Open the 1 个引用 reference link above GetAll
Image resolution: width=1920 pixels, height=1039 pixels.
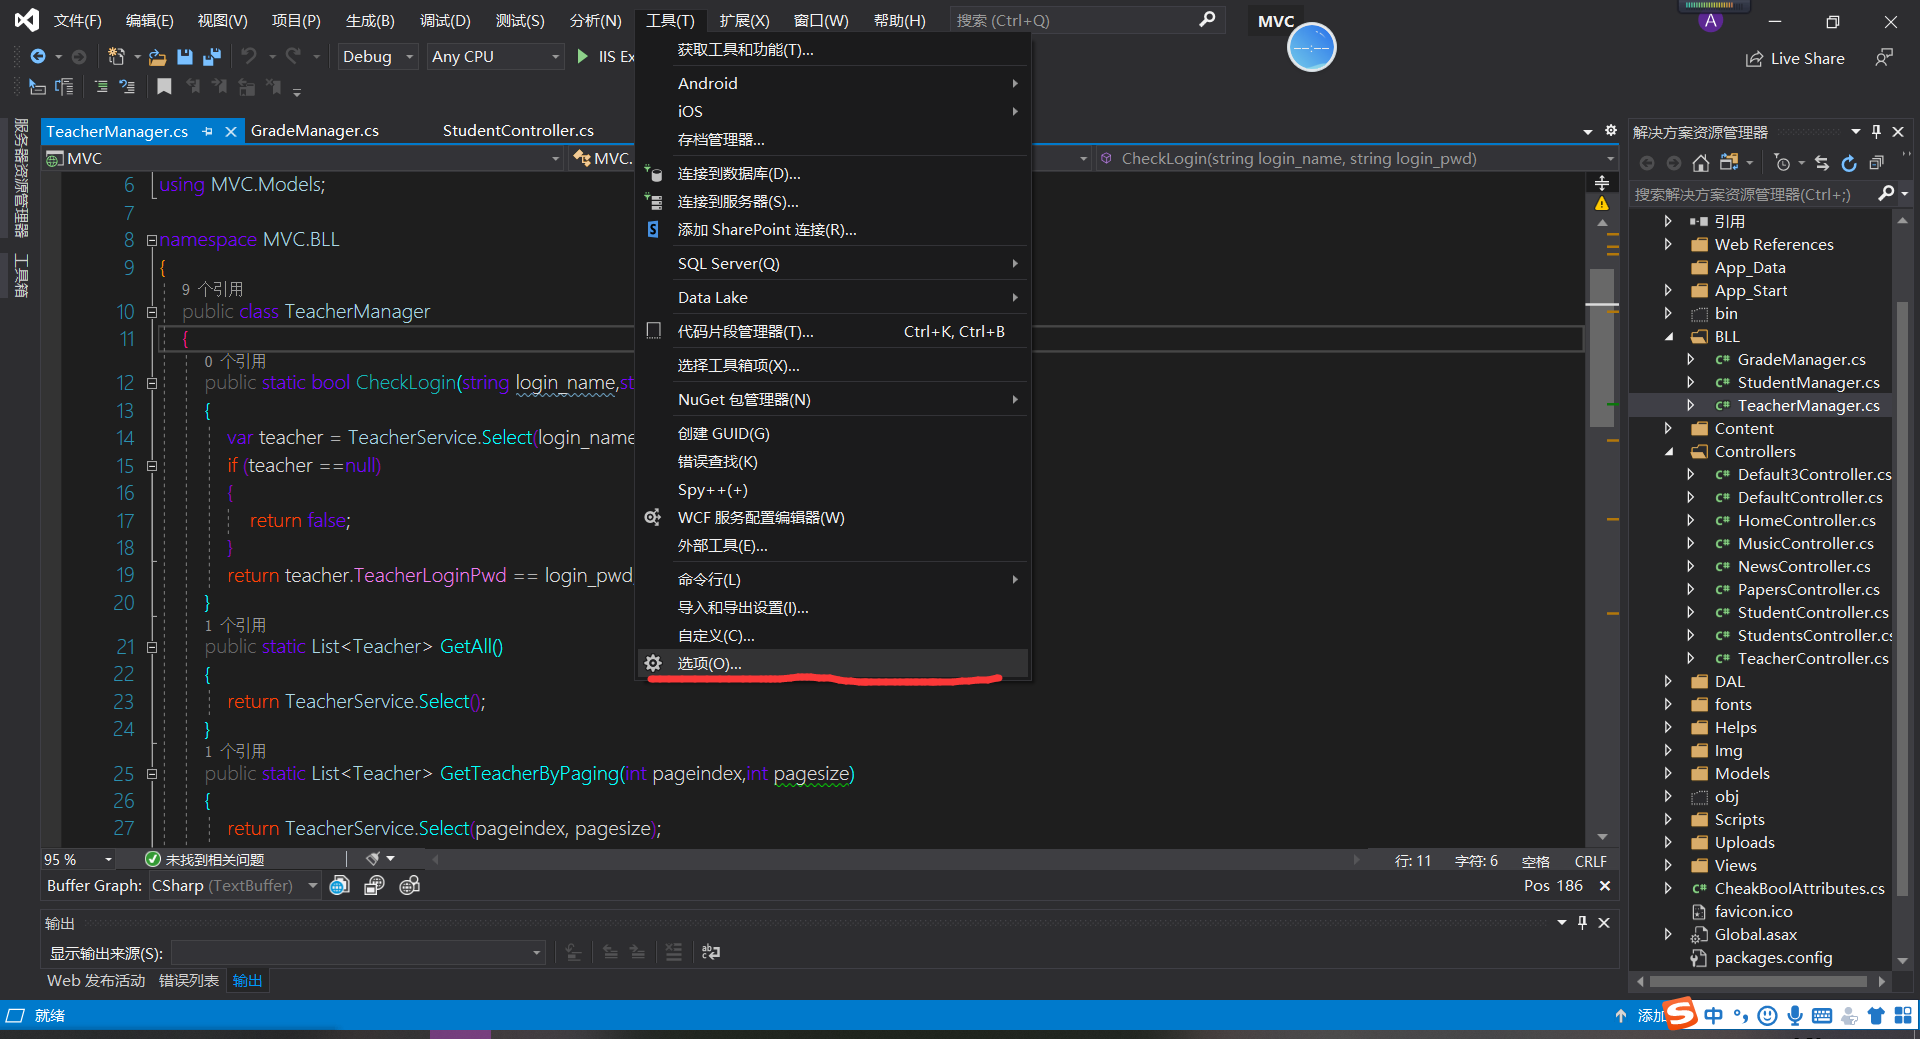click(234, 624)
